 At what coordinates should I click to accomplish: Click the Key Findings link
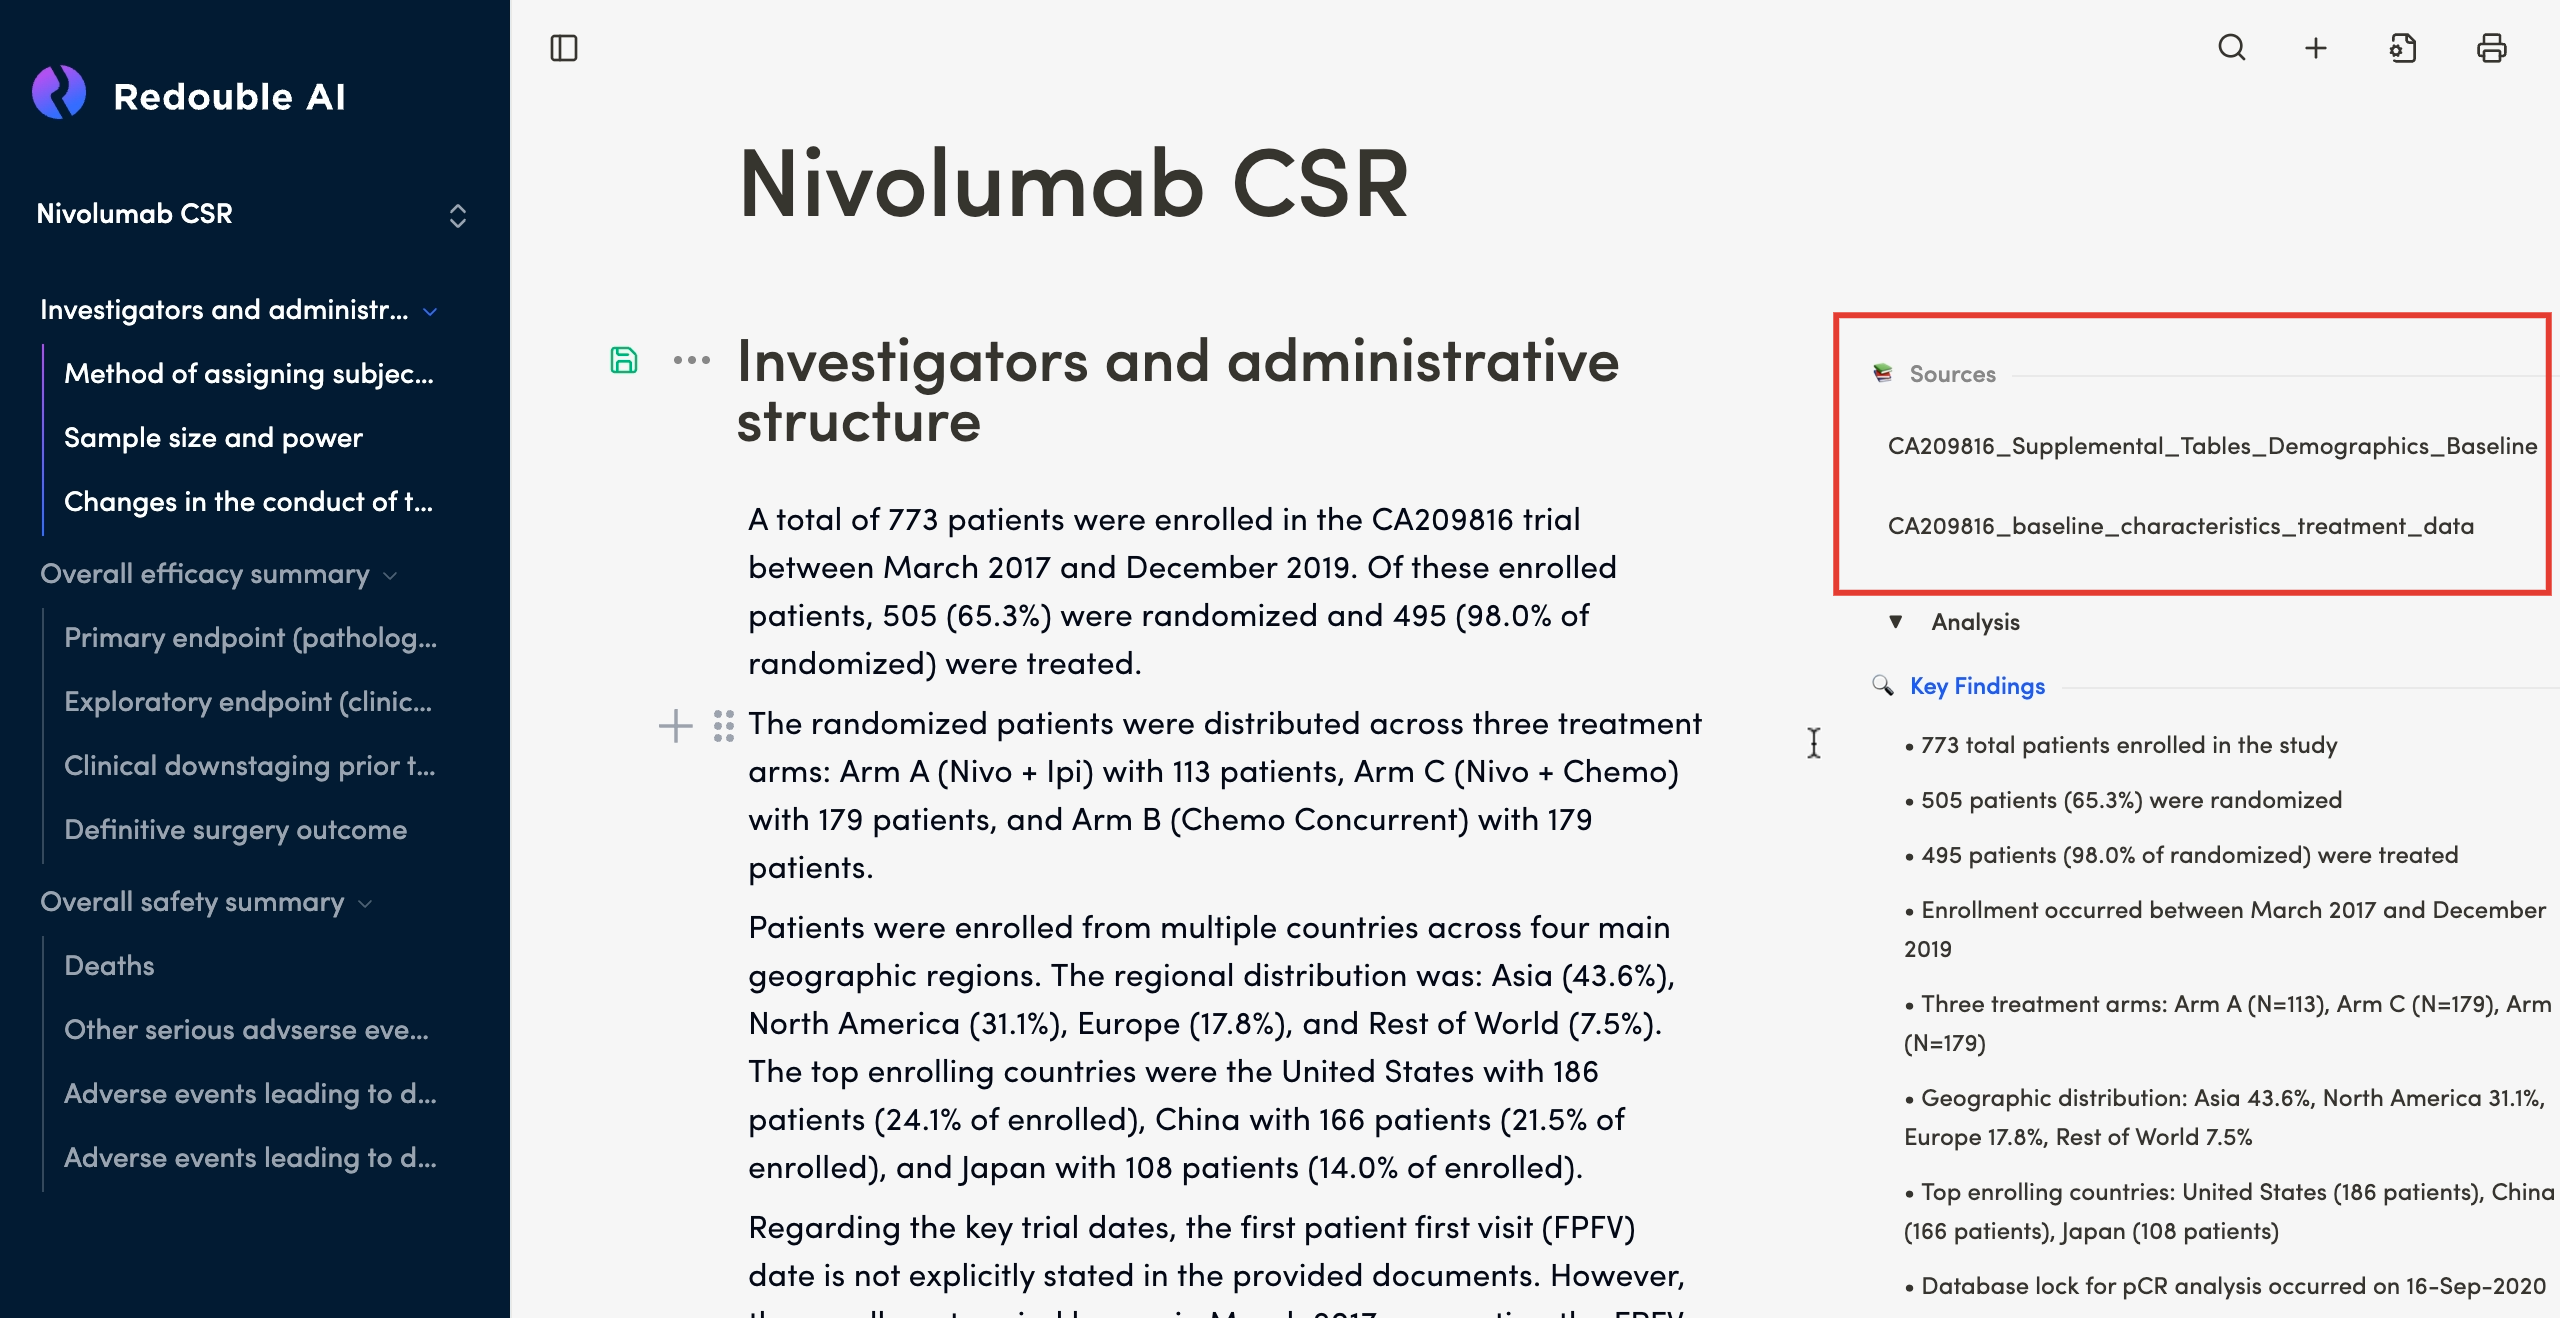click(1977, 686)
